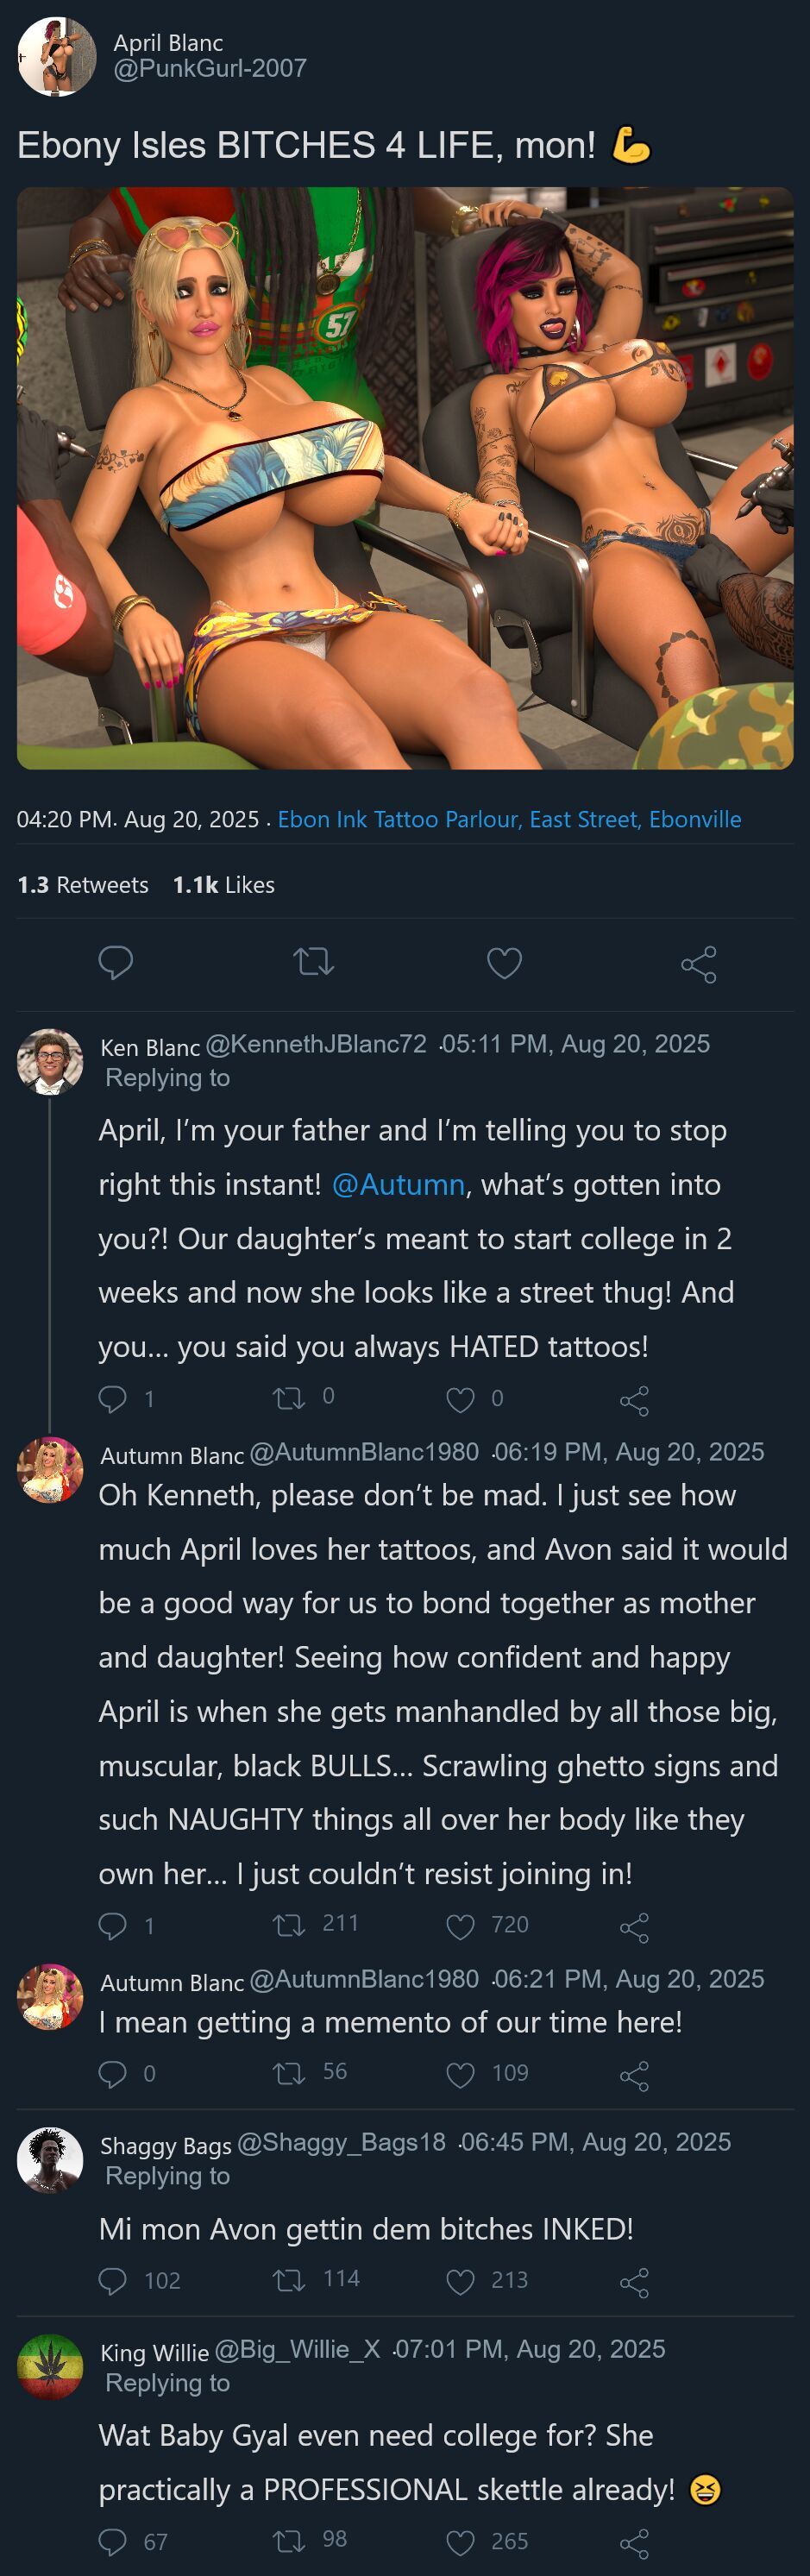Screen dimensions: 810x2576
Task: Share King Willie's reply
Action: coord(635,2541)
